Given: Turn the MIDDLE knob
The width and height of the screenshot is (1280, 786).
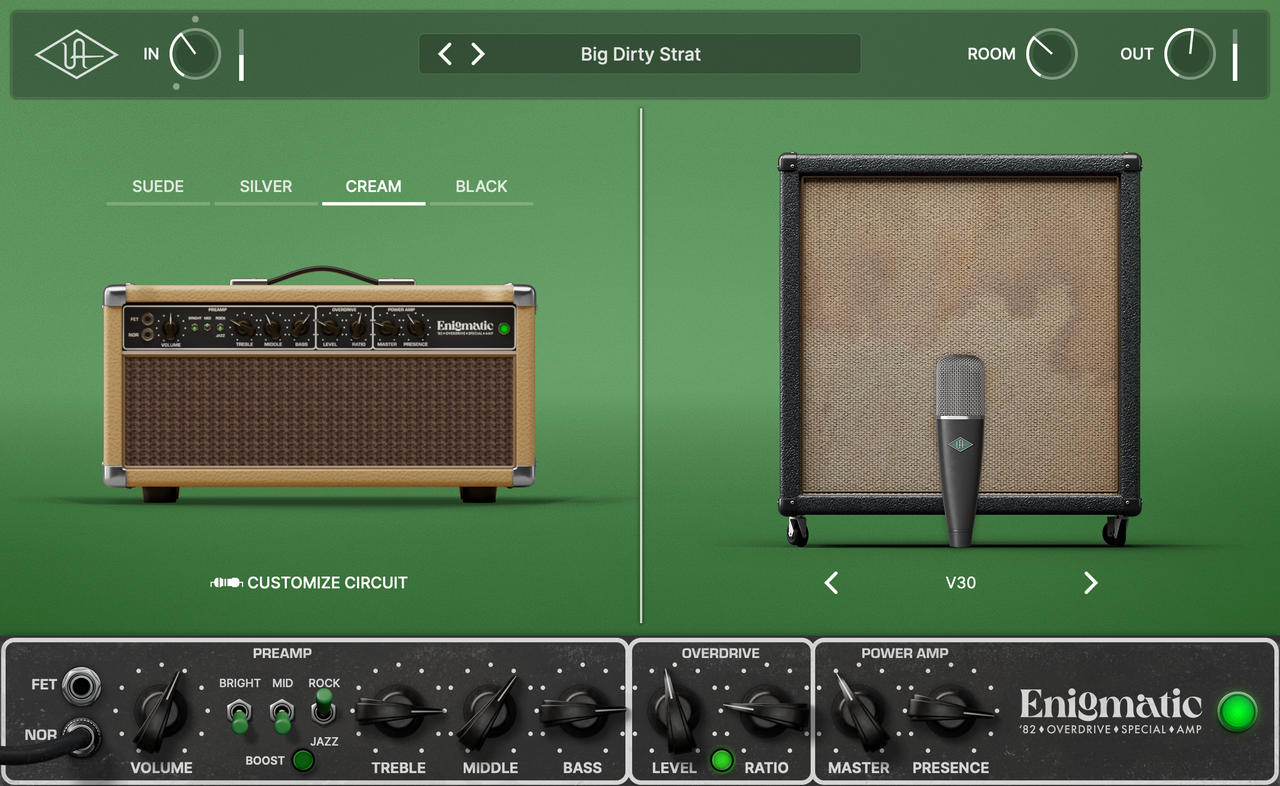Looking at the screenshot, I should 490,712.
